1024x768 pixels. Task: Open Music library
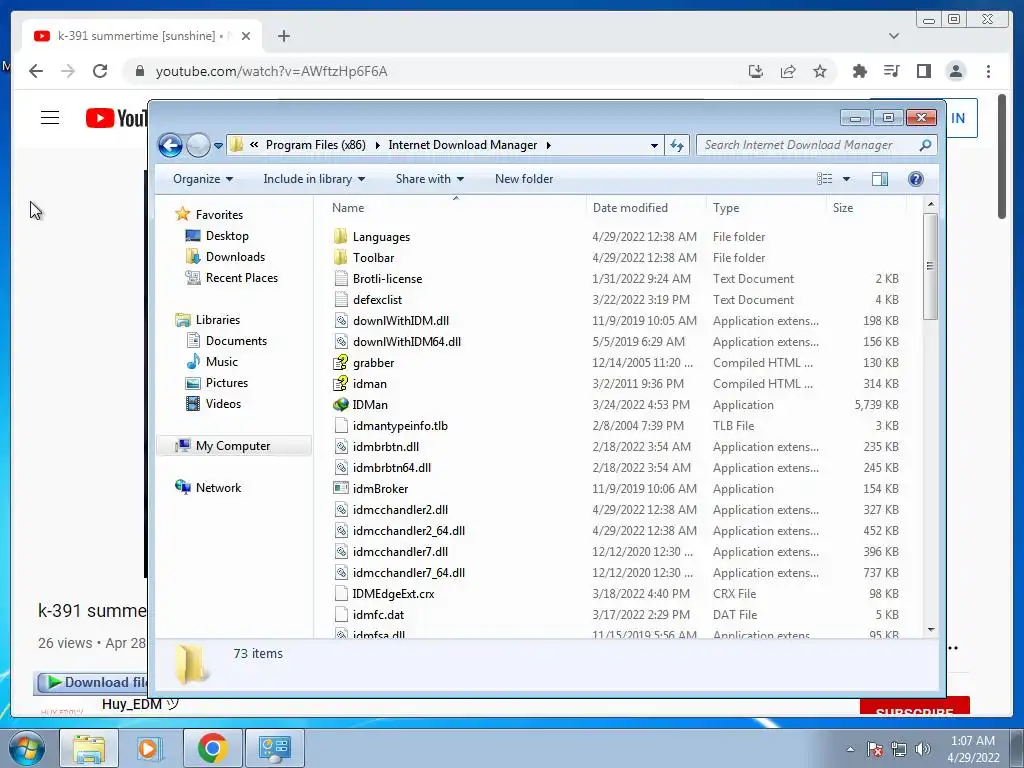221,362
